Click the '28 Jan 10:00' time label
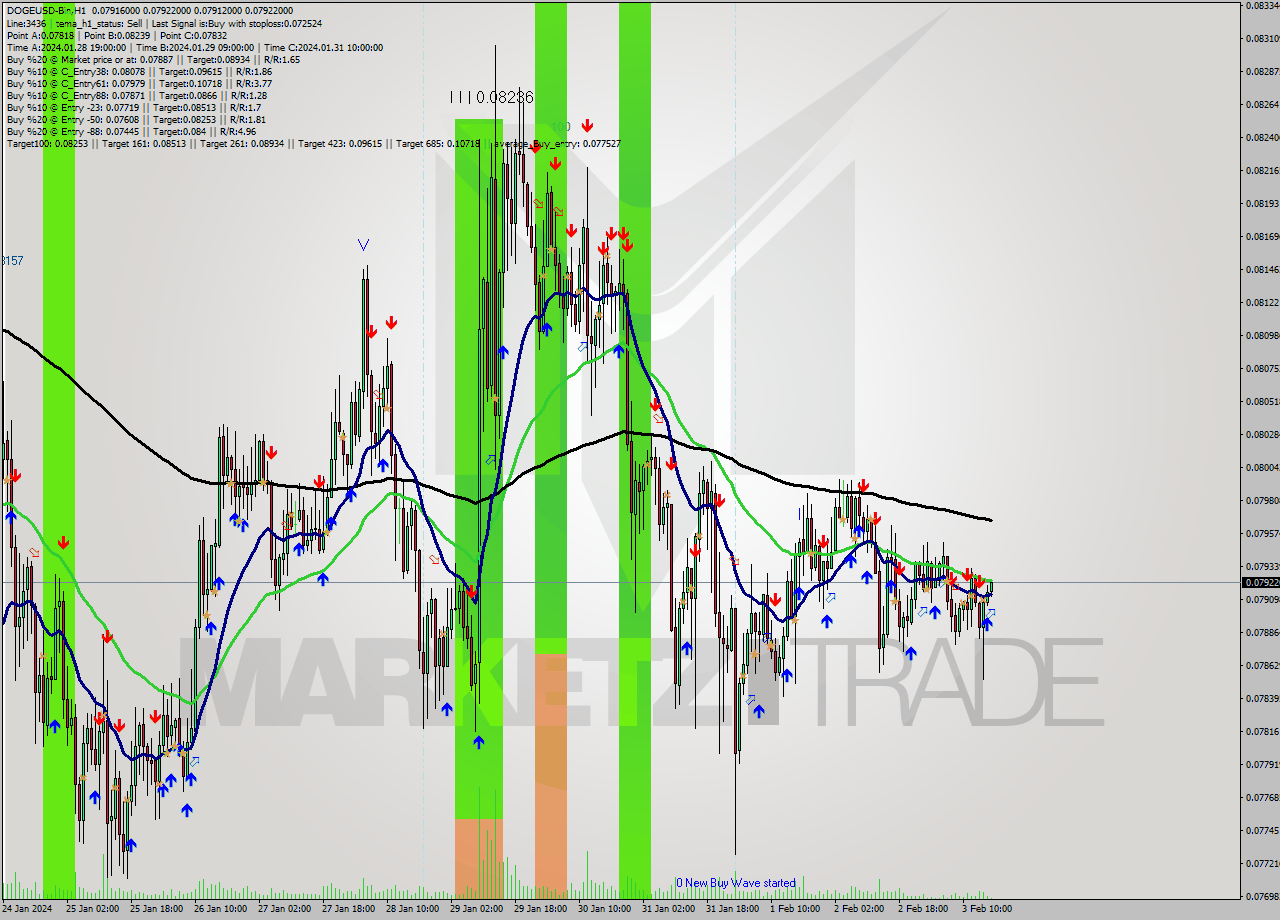The width and height of the screenshot is (1280, 920). coord(412,909)
